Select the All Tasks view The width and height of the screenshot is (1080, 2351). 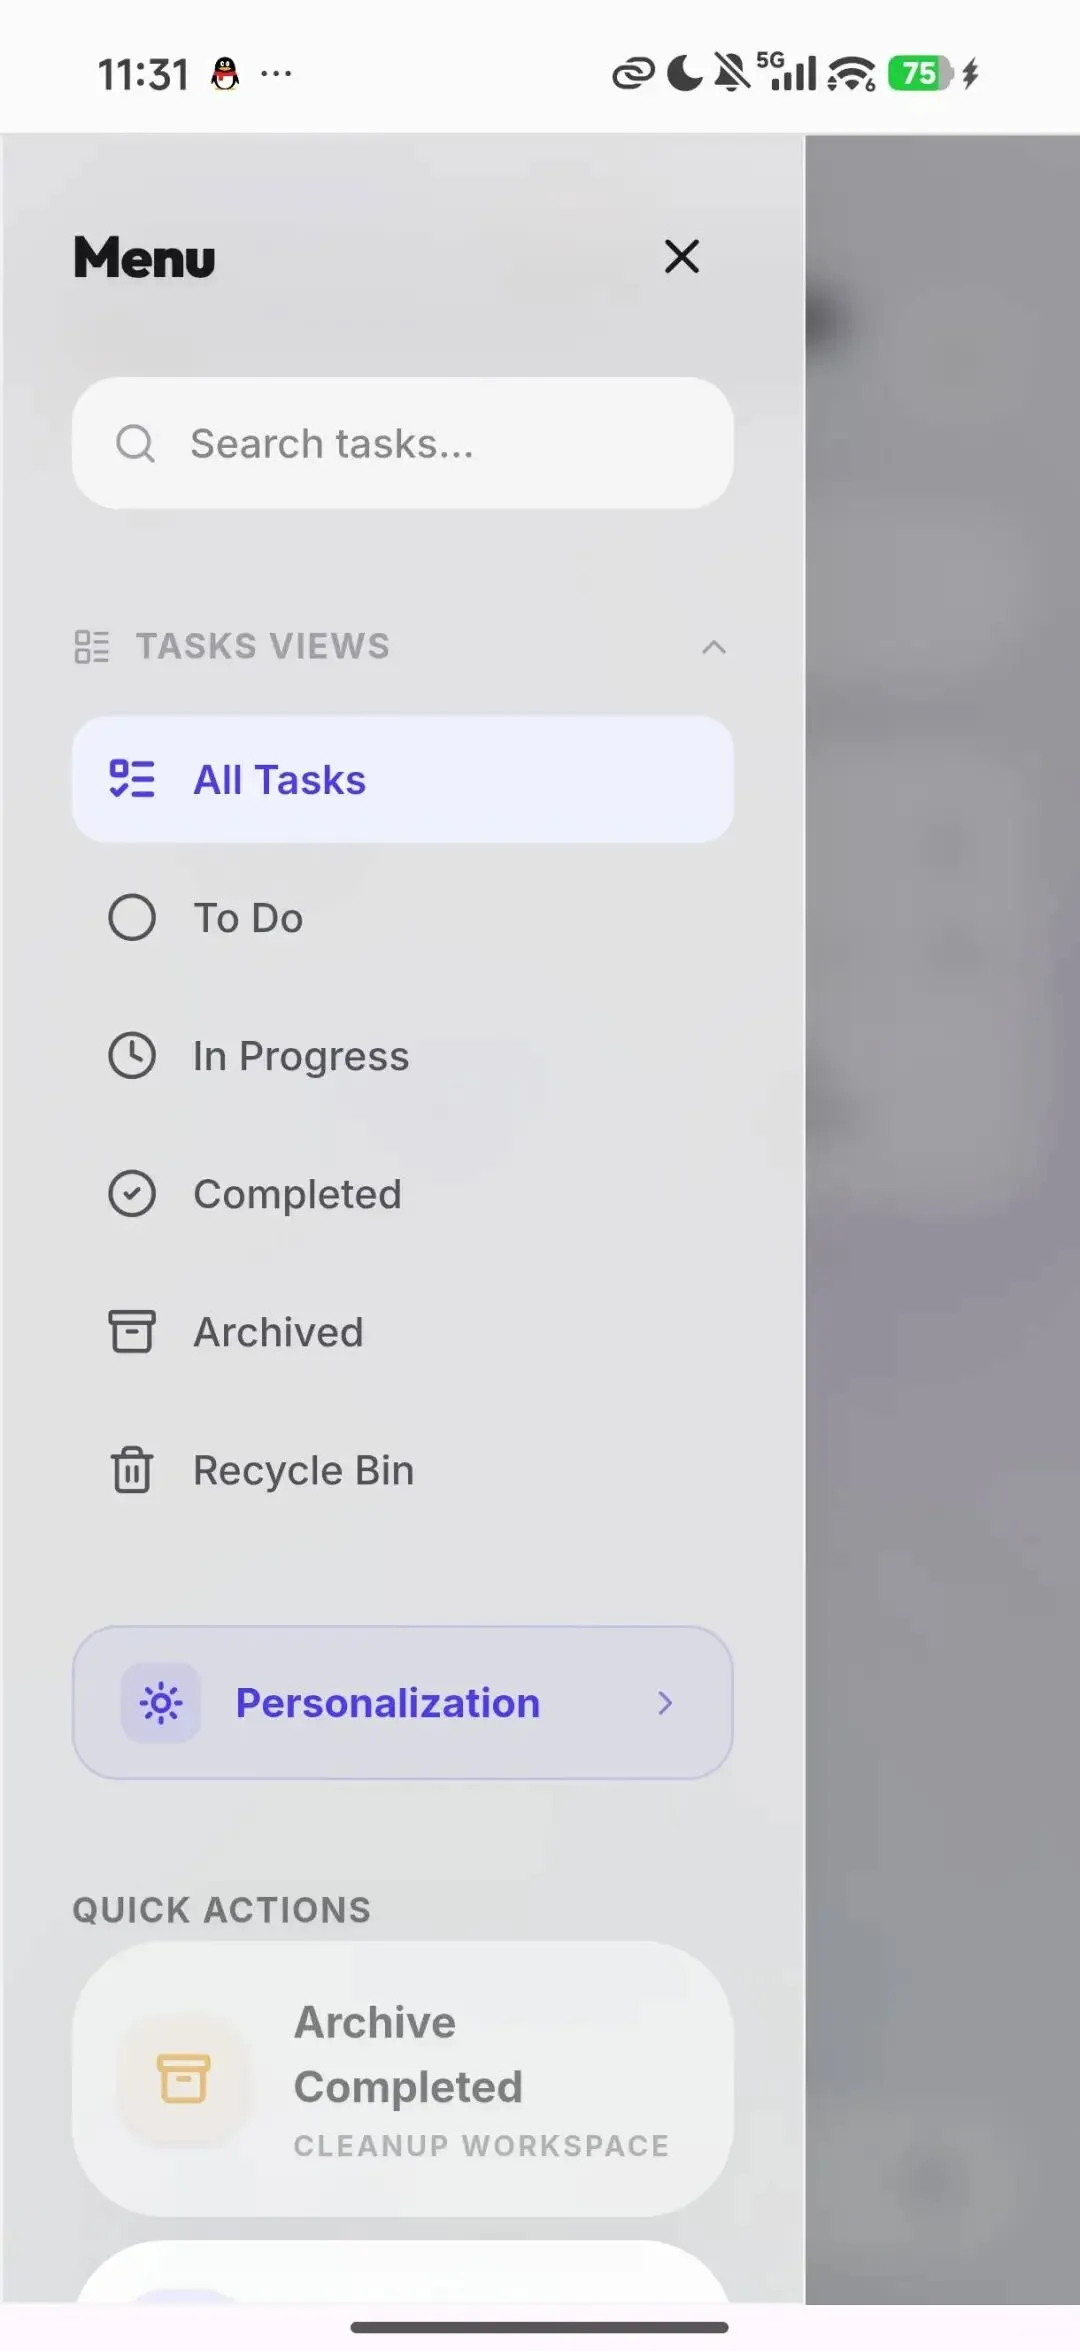click(281, 780)
